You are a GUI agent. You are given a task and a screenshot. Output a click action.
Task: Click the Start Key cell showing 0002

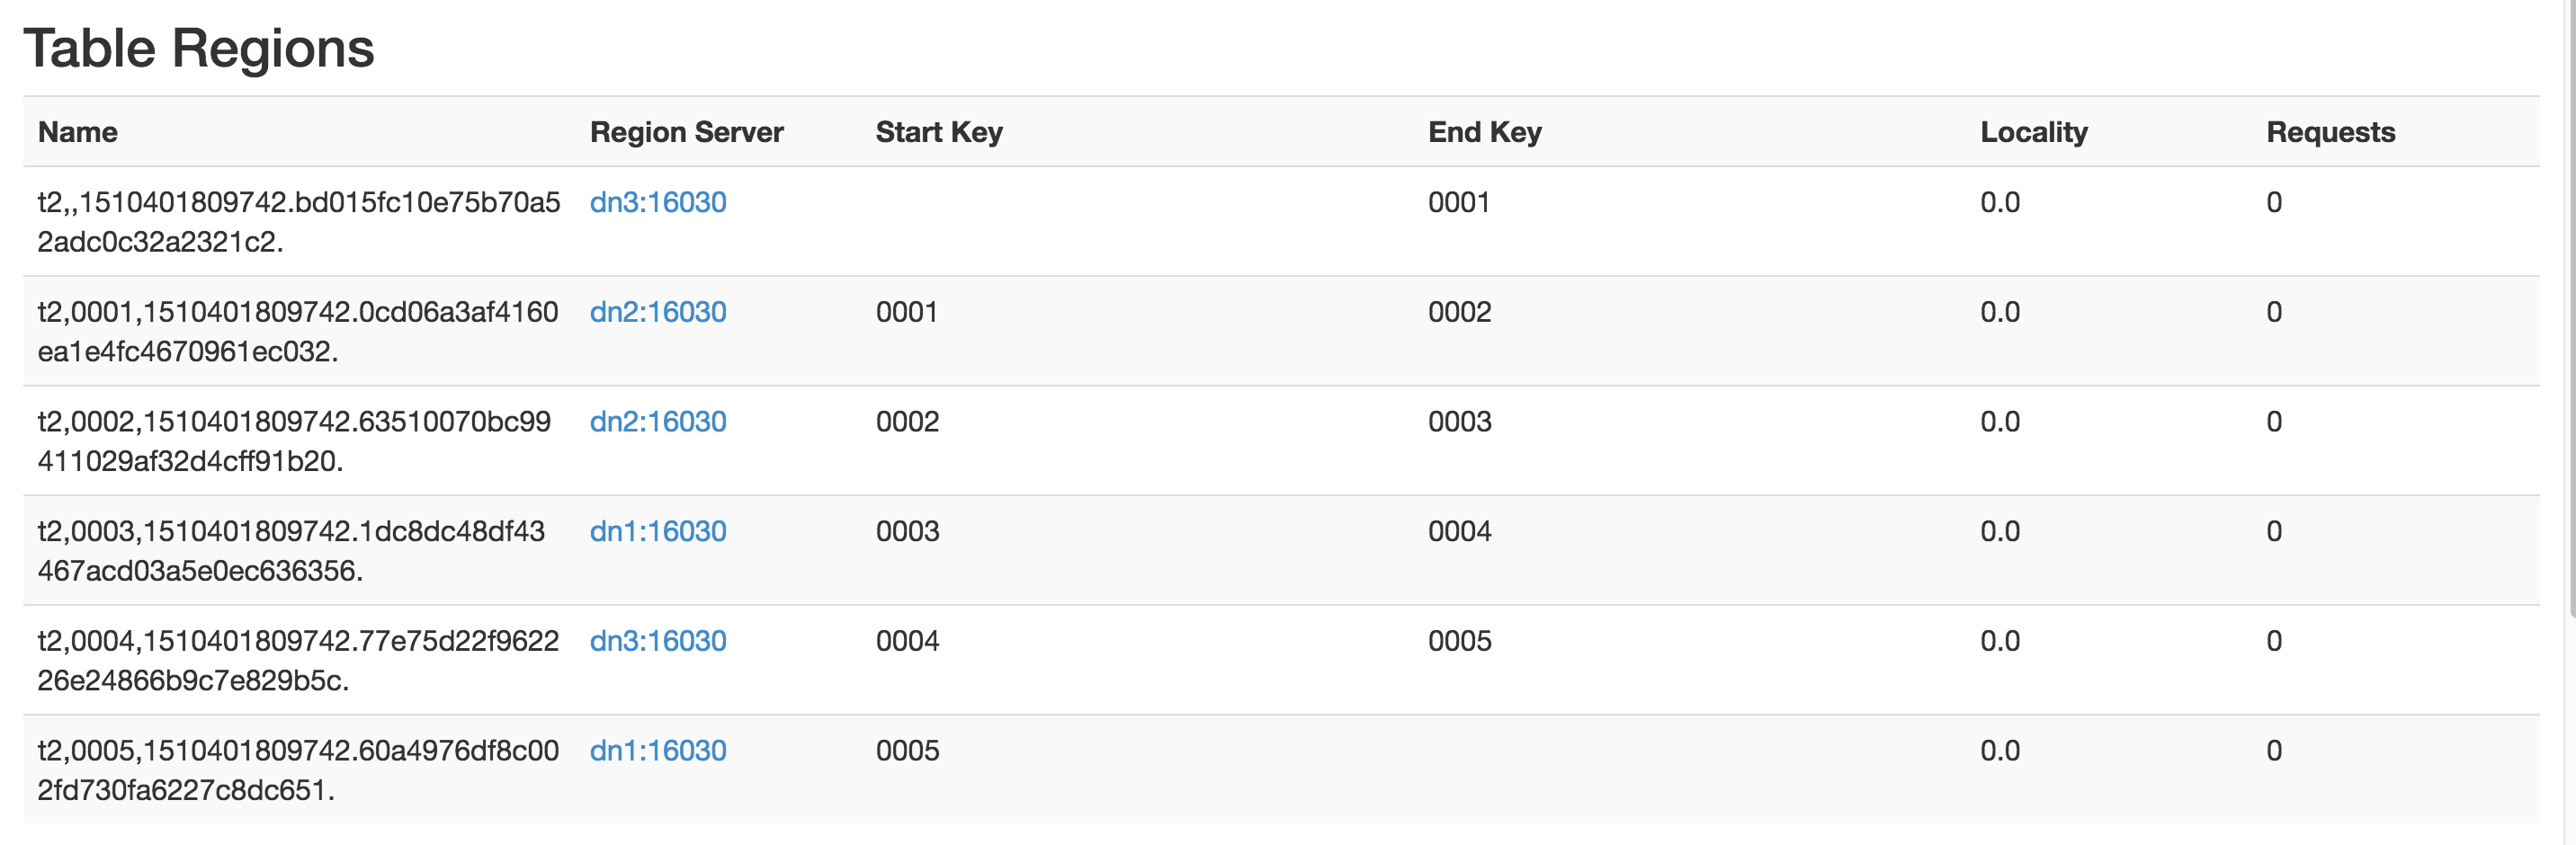(x=907, y=422)
